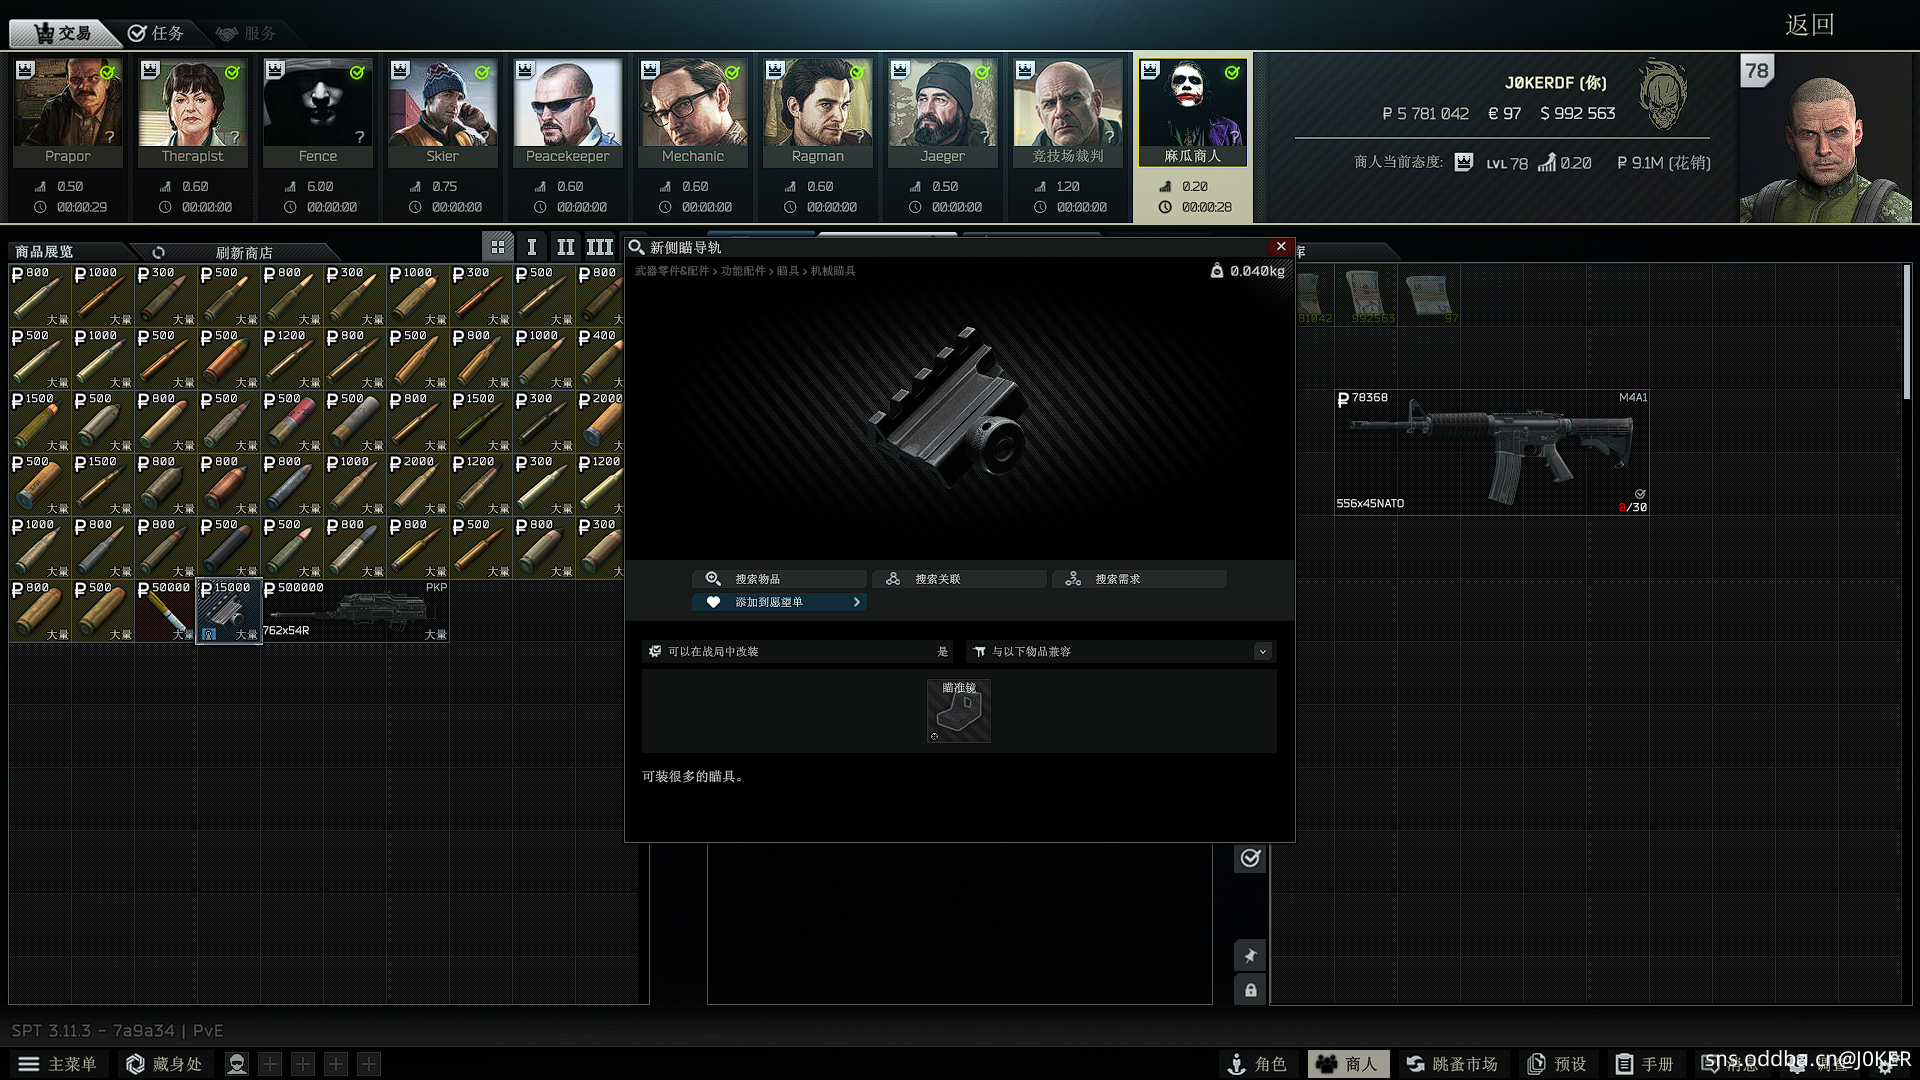Open 预设 presets

pos(1558,1064)
